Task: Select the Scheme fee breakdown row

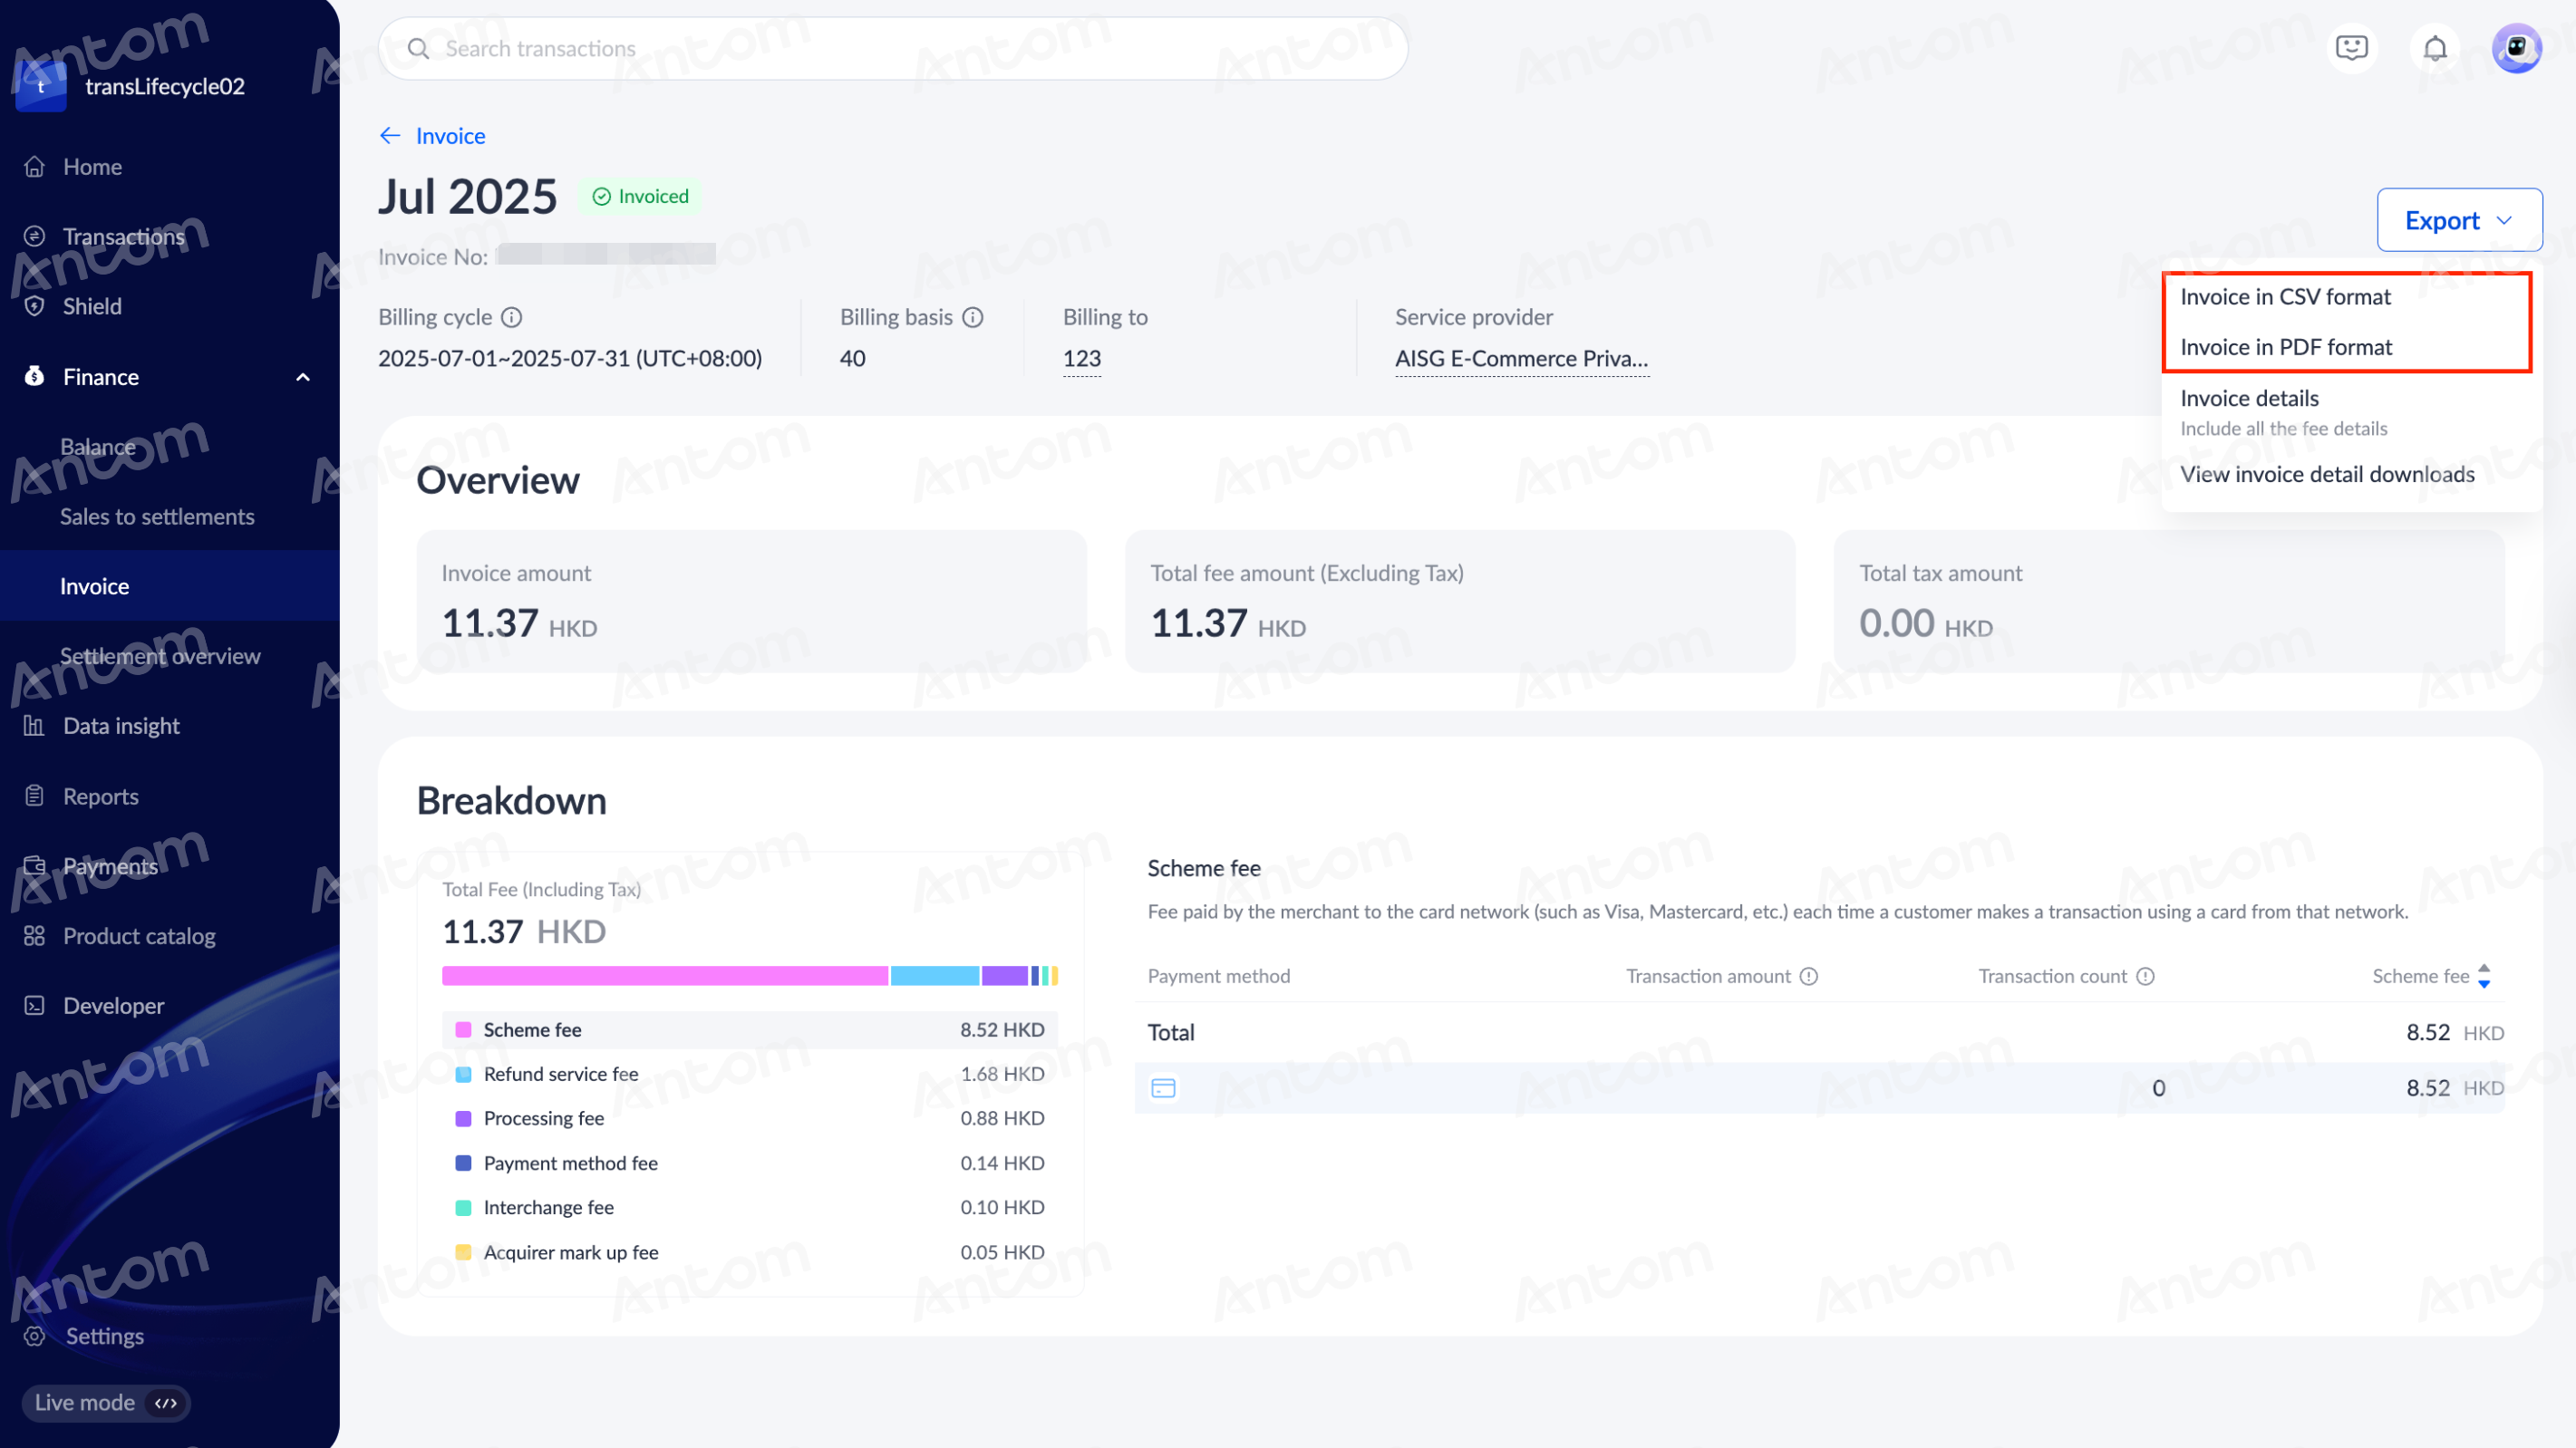Action: [x=750, y=1030]
